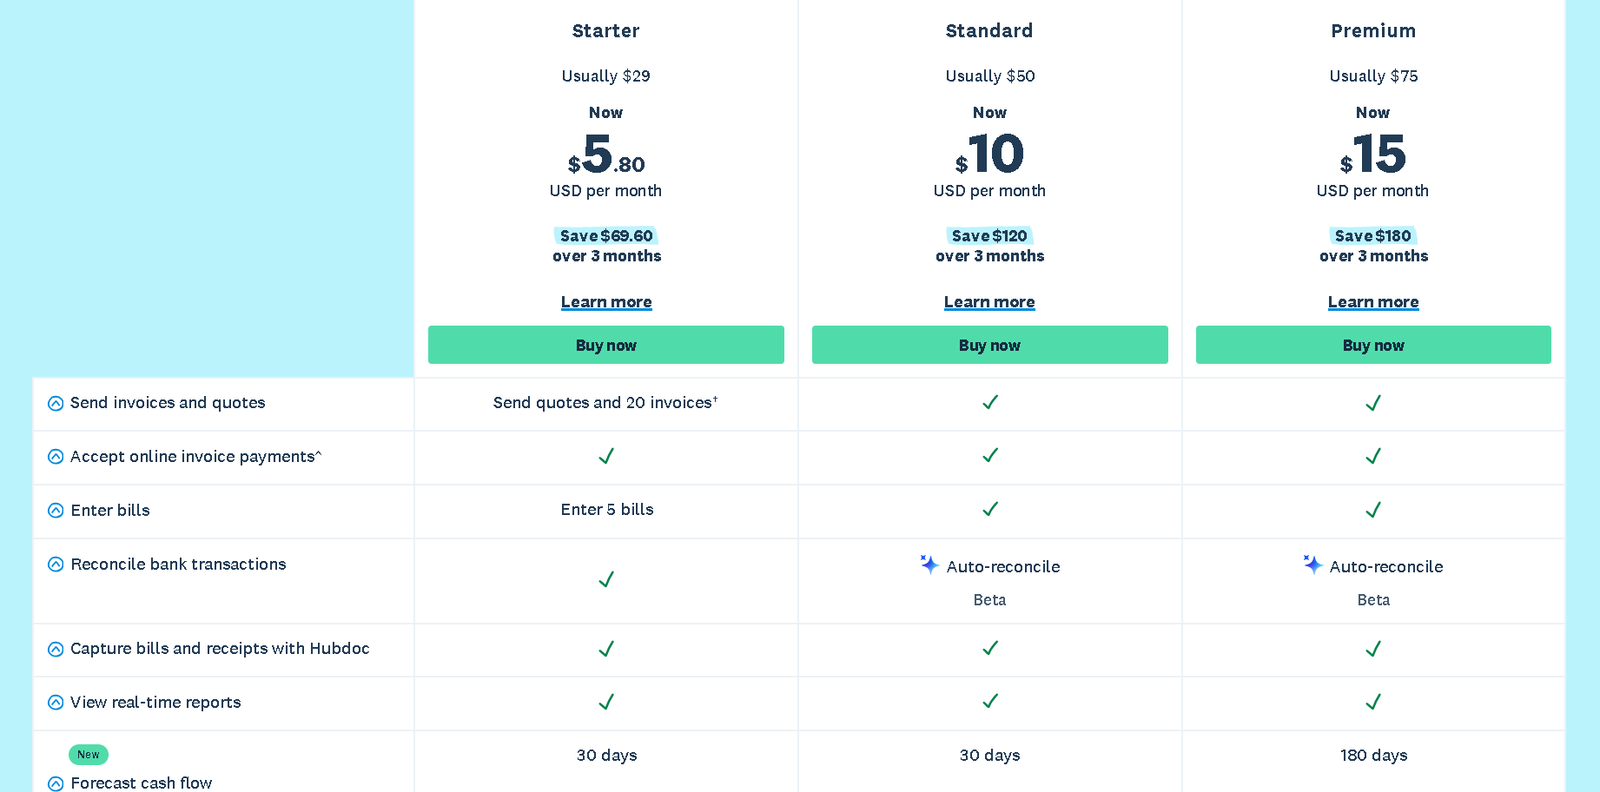Click Buy now for the Starter plan
This screenshot has width=1600, height=792.
tap(606, 344)
